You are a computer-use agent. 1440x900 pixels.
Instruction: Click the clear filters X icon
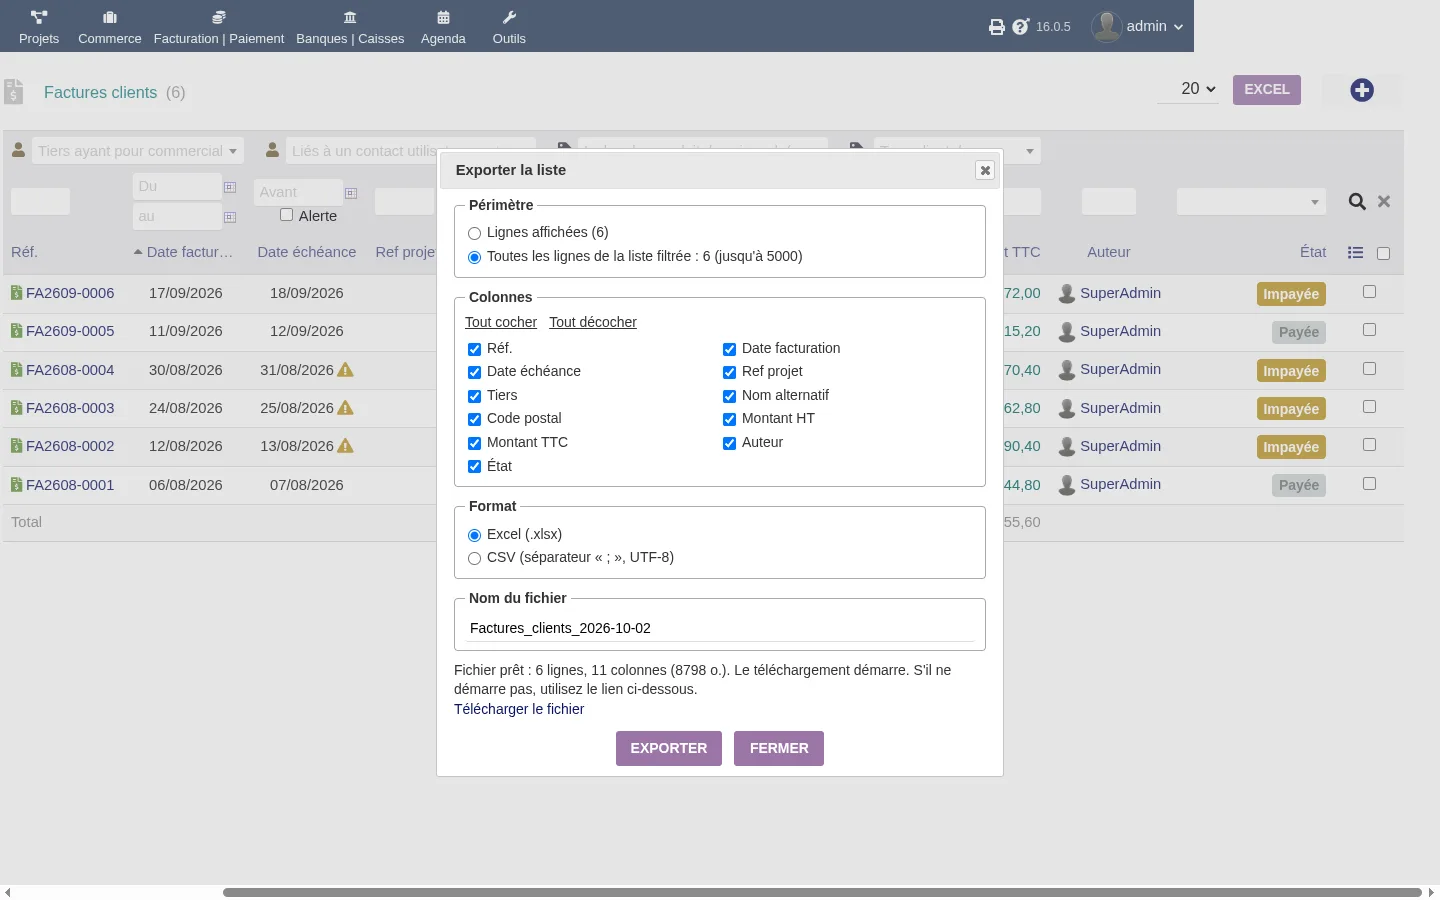coord(1384,202)
